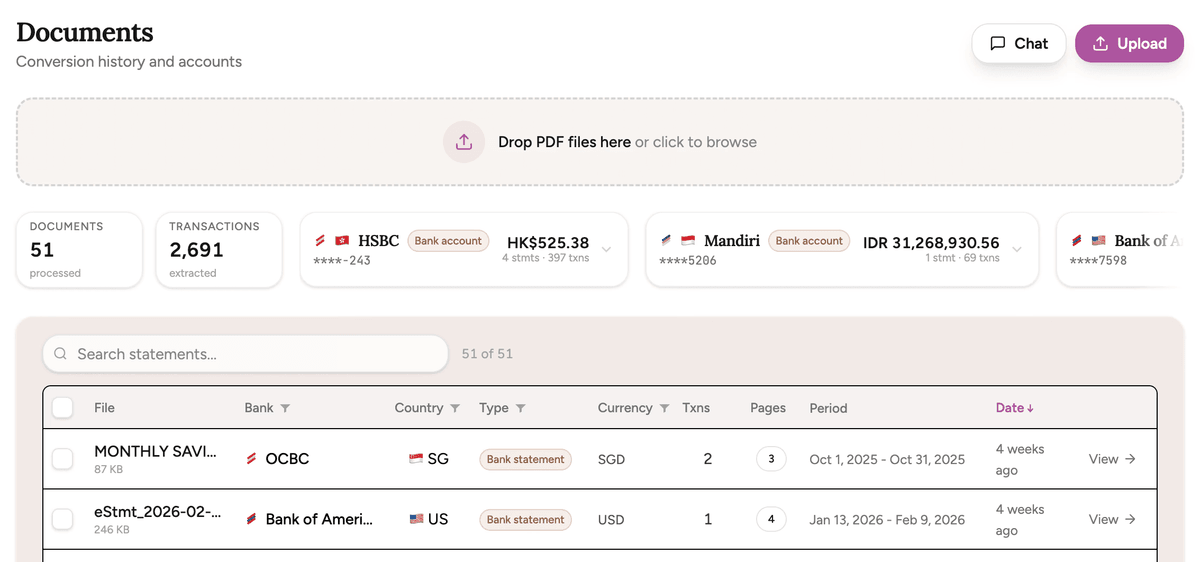This screenshot has width=1200, height=562.
Task: Click the OCBC bank logo icon
Action: pyautogui.click(x=252, y=459)
